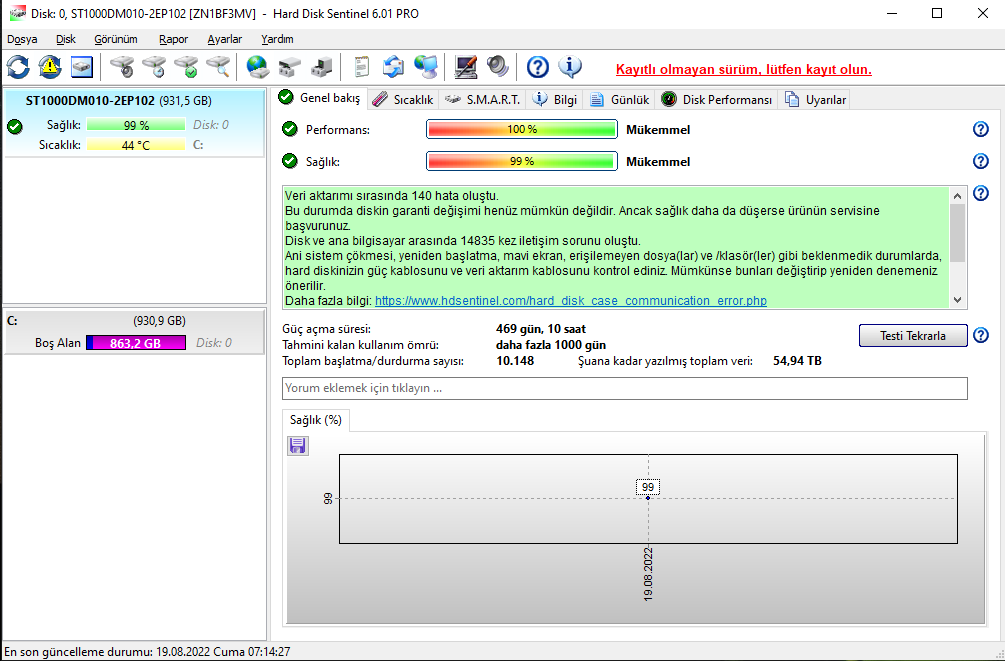Click the toolbar info speech bubble icon
This screenshot has width=1005, height=661.
(570, 67)
